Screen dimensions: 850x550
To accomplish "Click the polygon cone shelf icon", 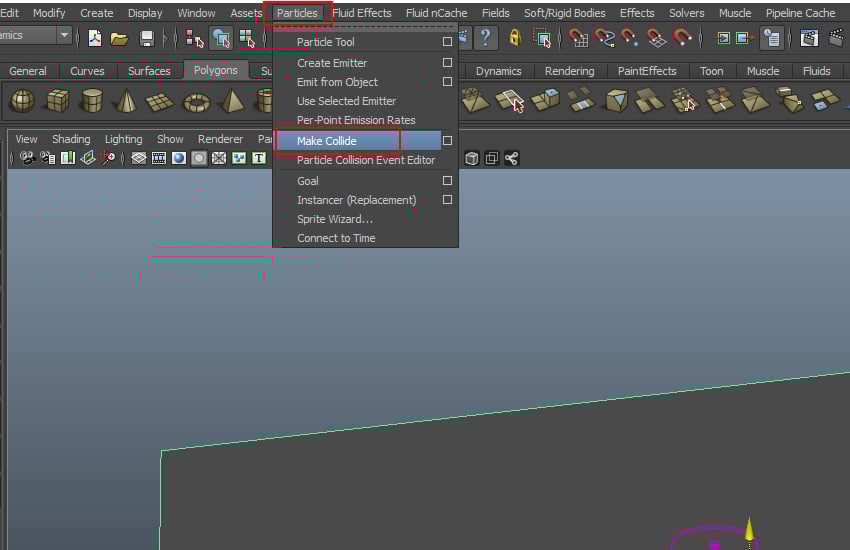I will (125, 101).
